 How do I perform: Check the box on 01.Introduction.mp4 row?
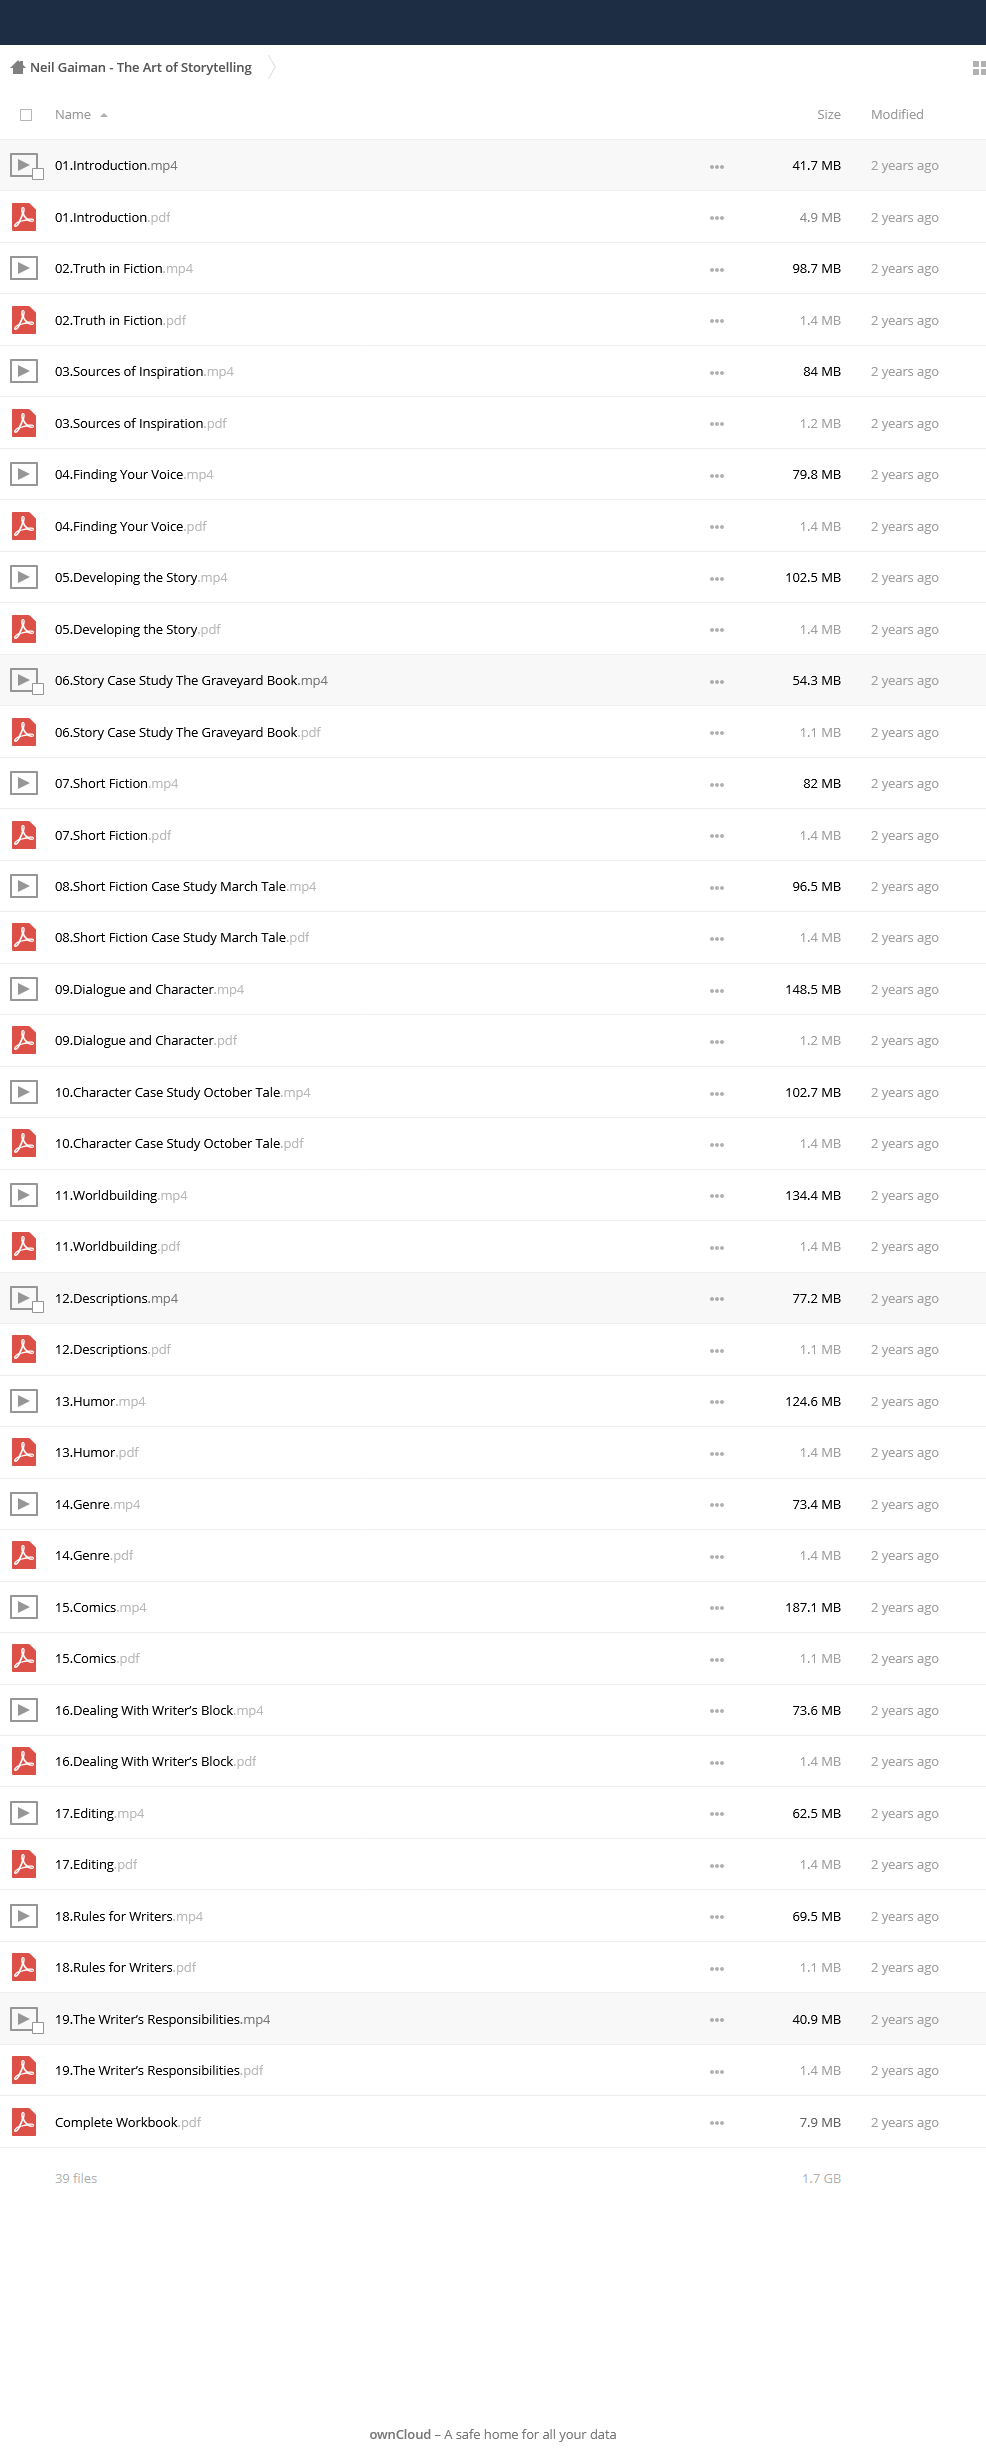(38, 174)
